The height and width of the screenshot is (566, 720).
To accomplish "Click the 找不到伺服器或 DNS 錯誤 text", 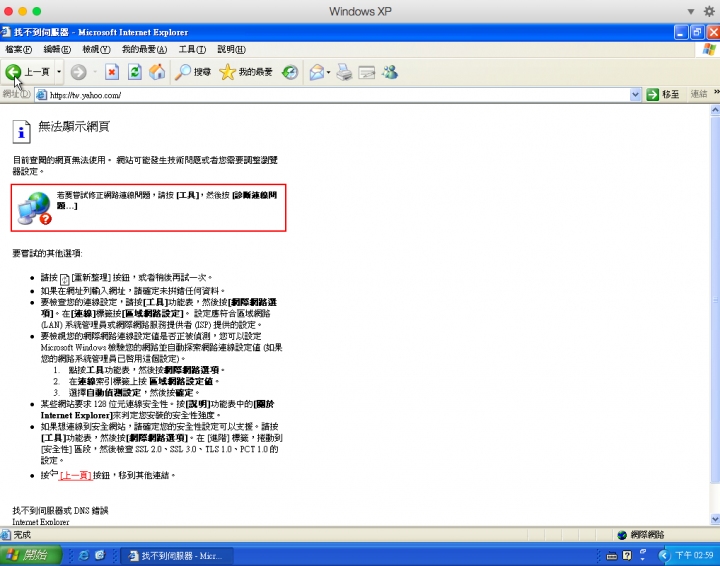I will click(60, 510).
